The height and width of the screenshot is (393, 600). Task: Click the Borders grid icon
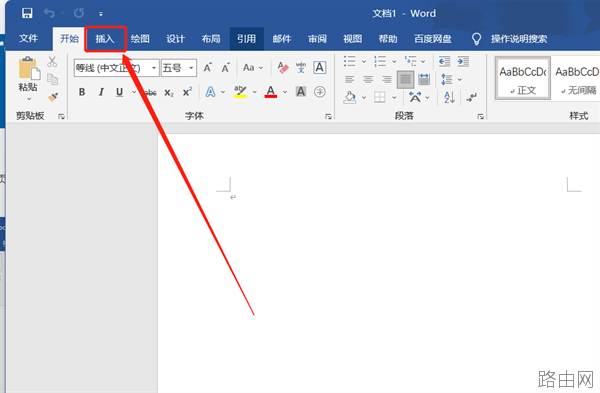pyautogui.click(x=379, y=97)
